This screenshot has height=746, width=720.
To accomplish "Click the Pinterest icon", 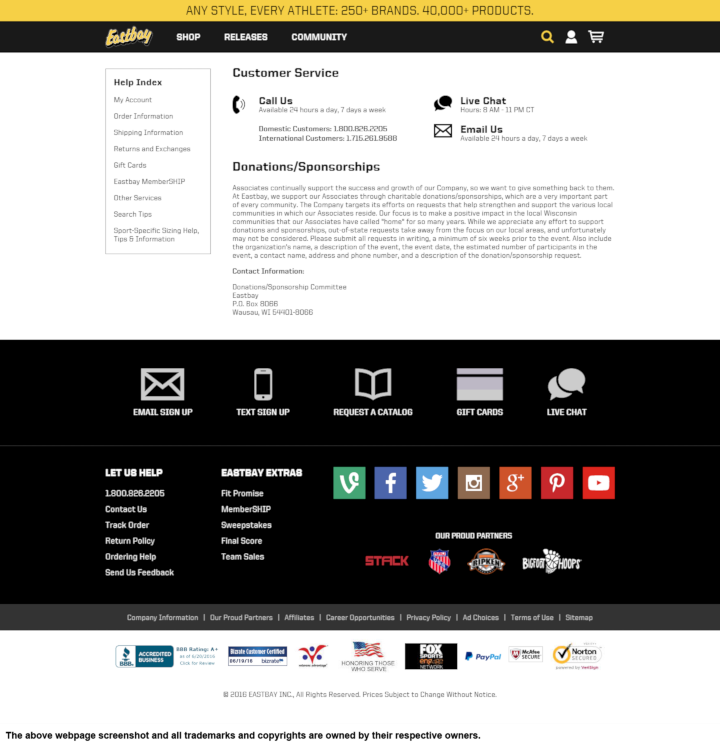I will pyautogui.click(x=556, y=483).
